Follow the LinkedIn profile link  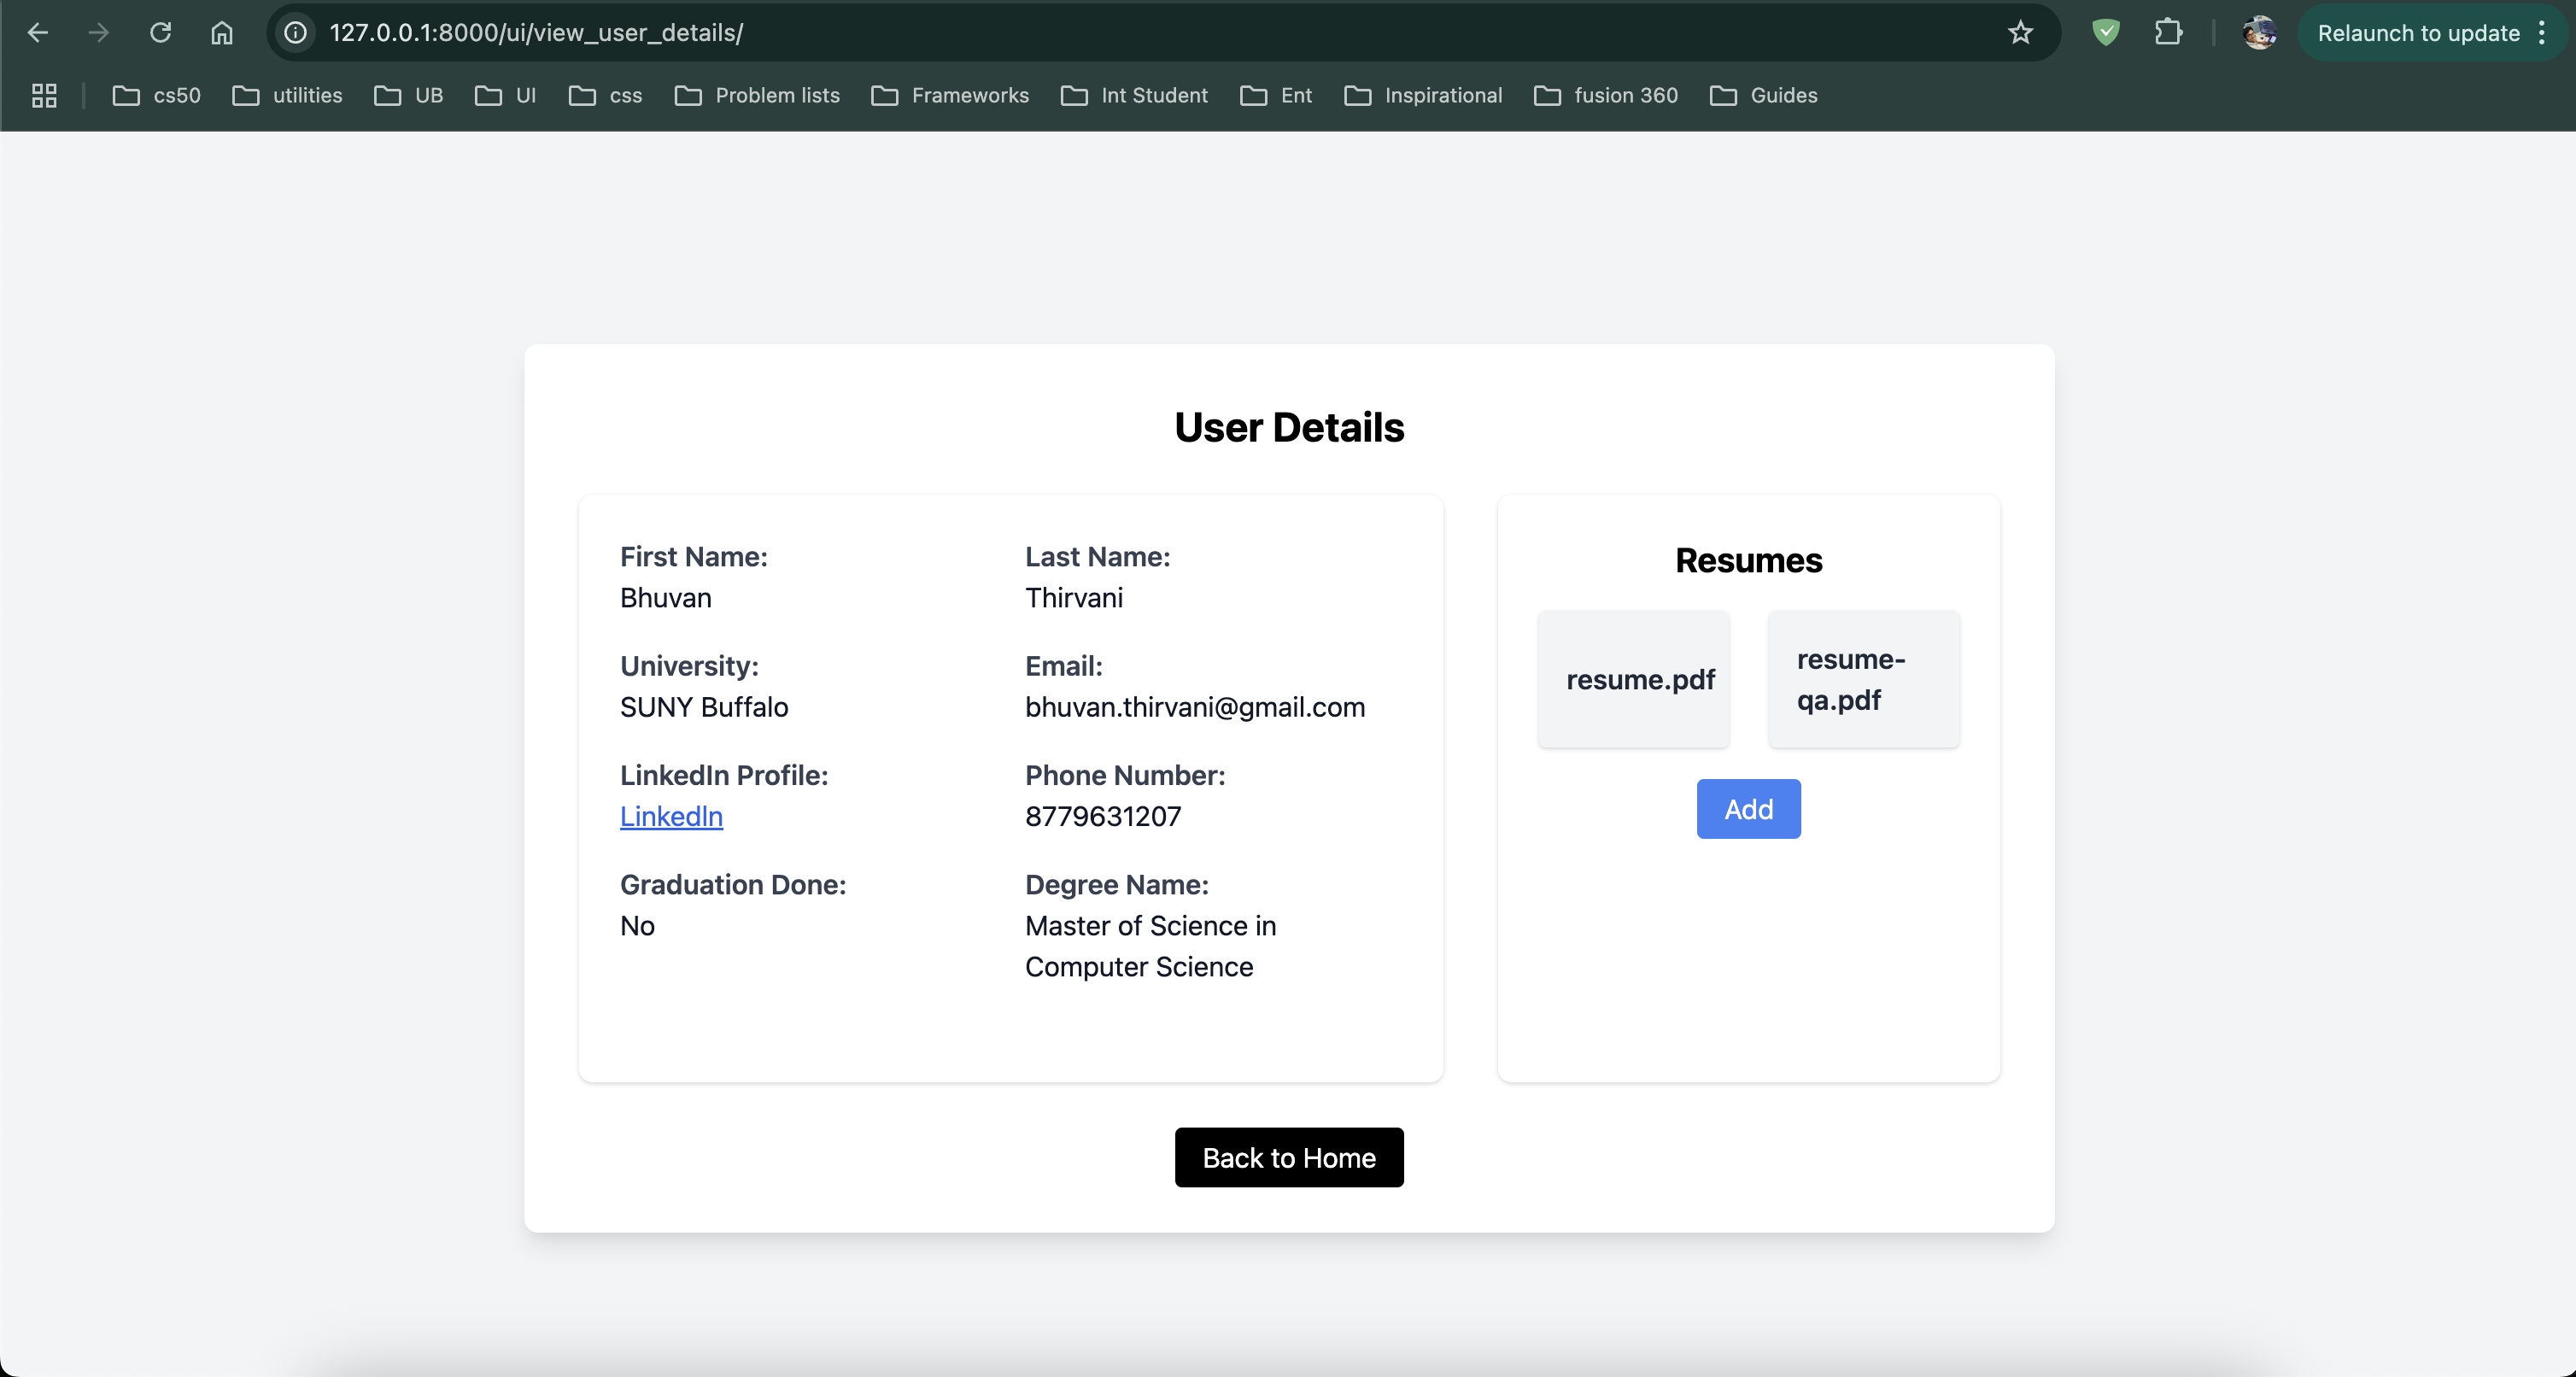click(671, 816)
